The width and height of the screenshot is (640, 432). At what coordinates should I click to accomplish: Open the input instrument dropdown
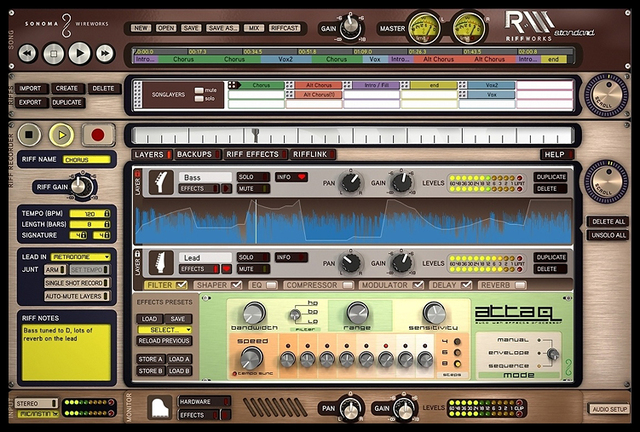tap(38, 414)
